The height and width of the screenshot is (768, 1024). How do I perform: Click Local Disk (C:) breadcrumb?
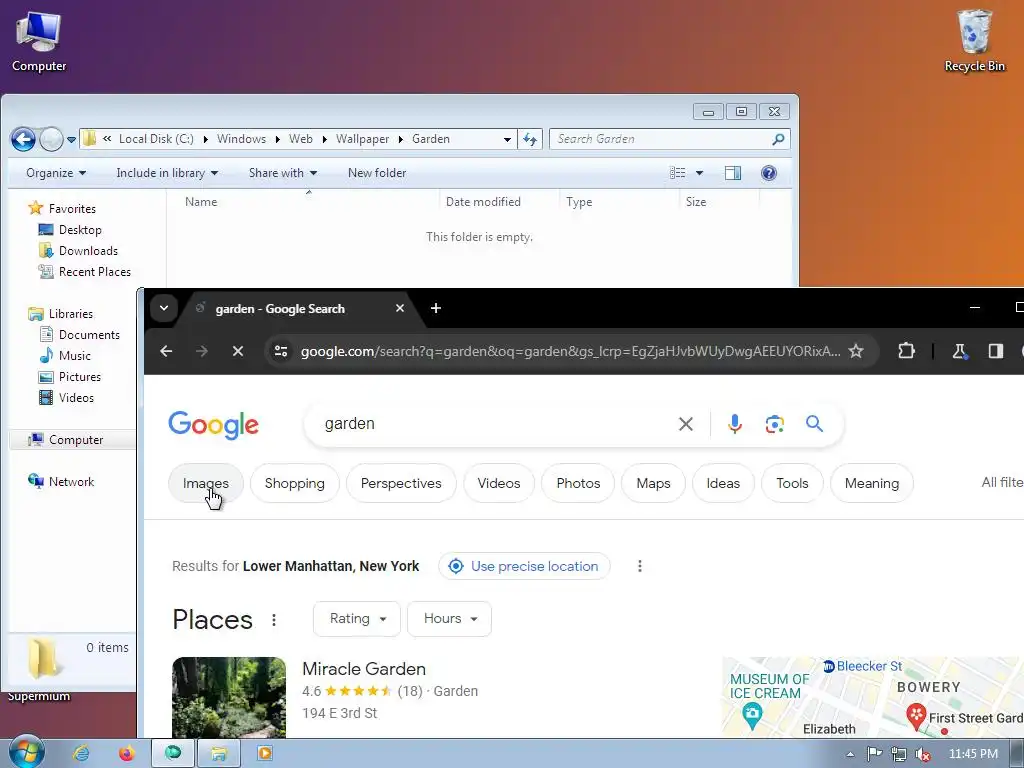point(156,139)
